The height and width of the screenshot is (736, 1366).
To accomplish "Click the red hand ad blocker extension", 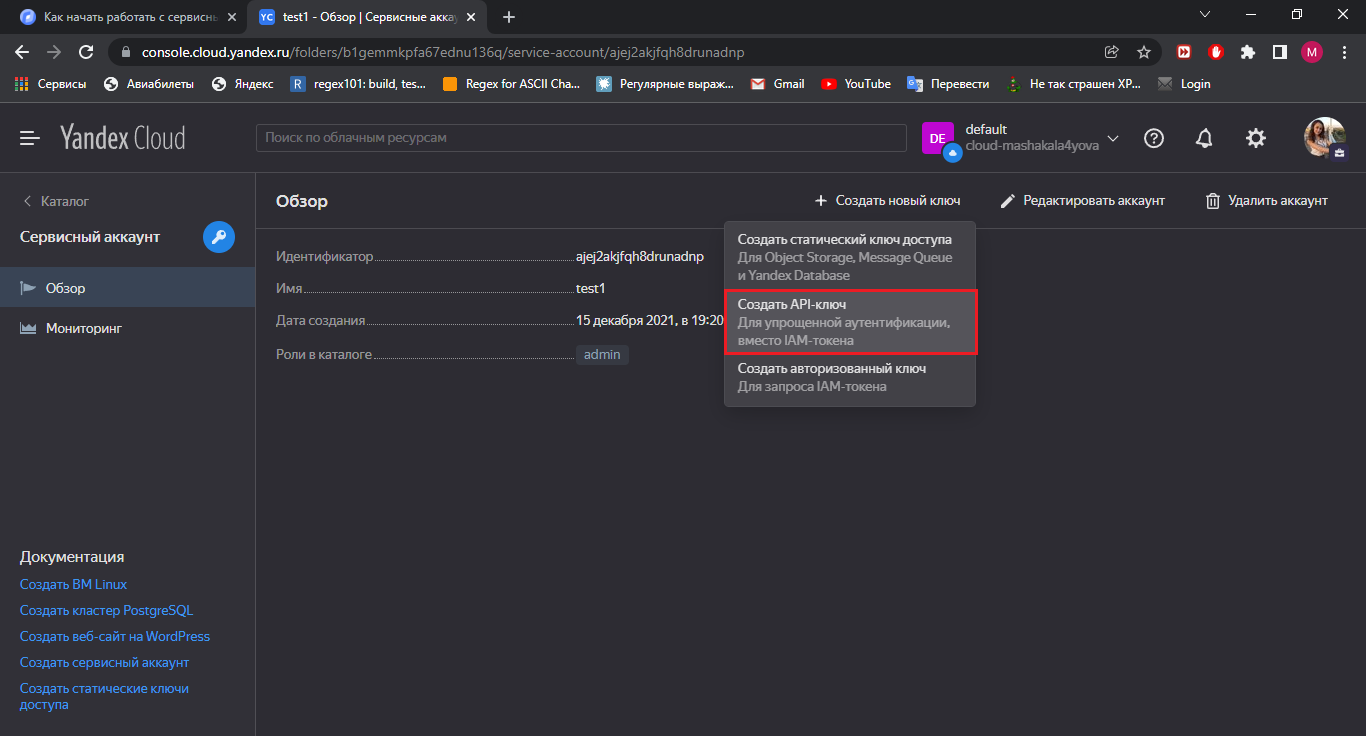I will coord(1216,52).
